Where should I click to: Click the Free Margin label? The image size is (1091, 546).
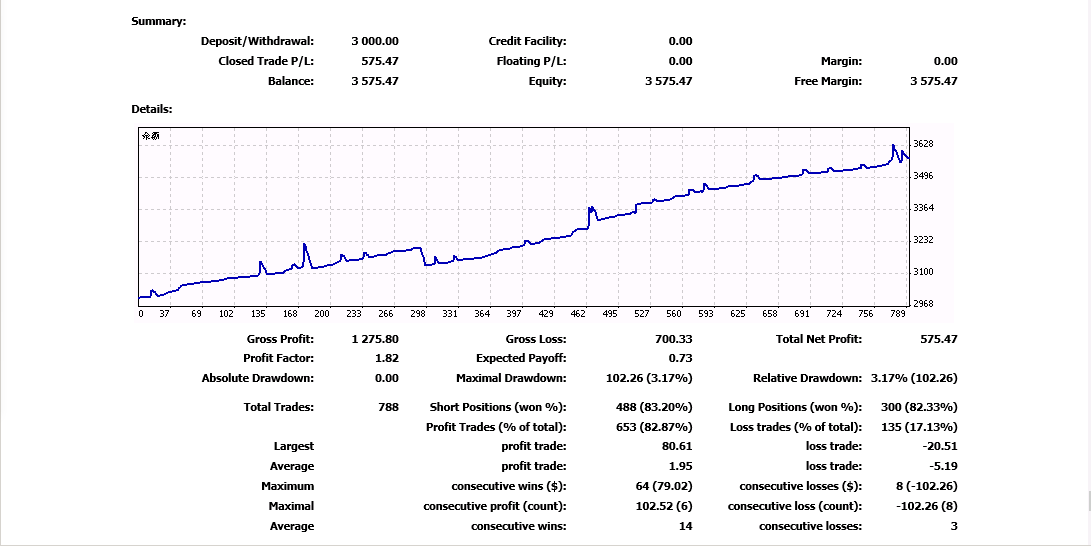(x=828, y=81)
